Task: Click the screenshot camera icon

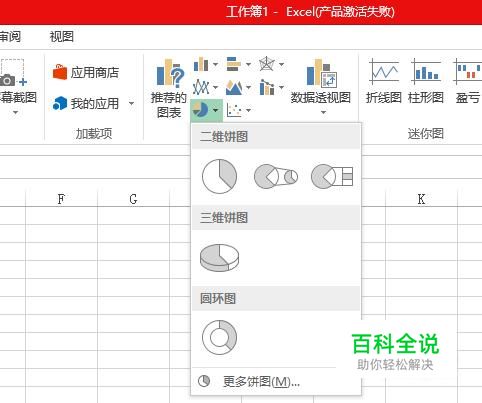Action: coord(13,73)
